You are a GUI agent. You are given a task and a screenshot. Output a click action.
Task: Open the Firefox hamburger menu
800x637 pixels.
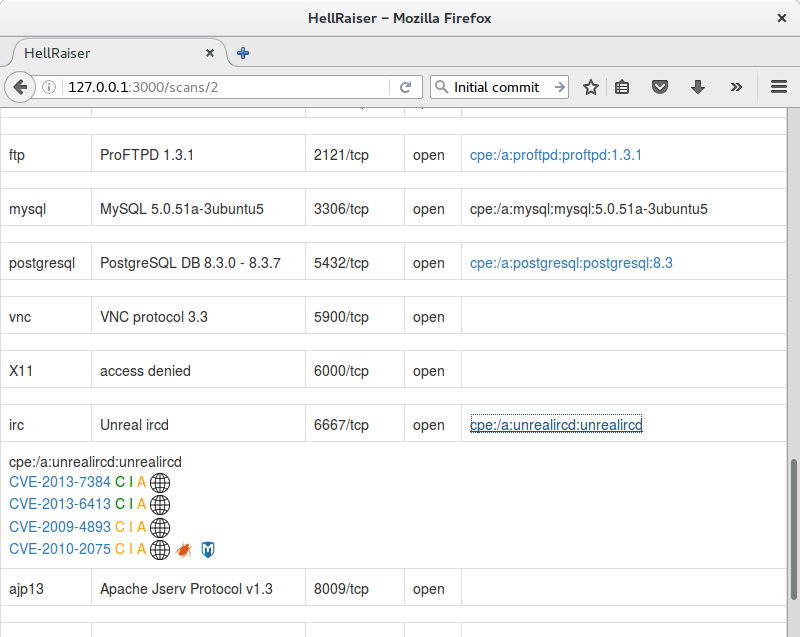point(779,87)
